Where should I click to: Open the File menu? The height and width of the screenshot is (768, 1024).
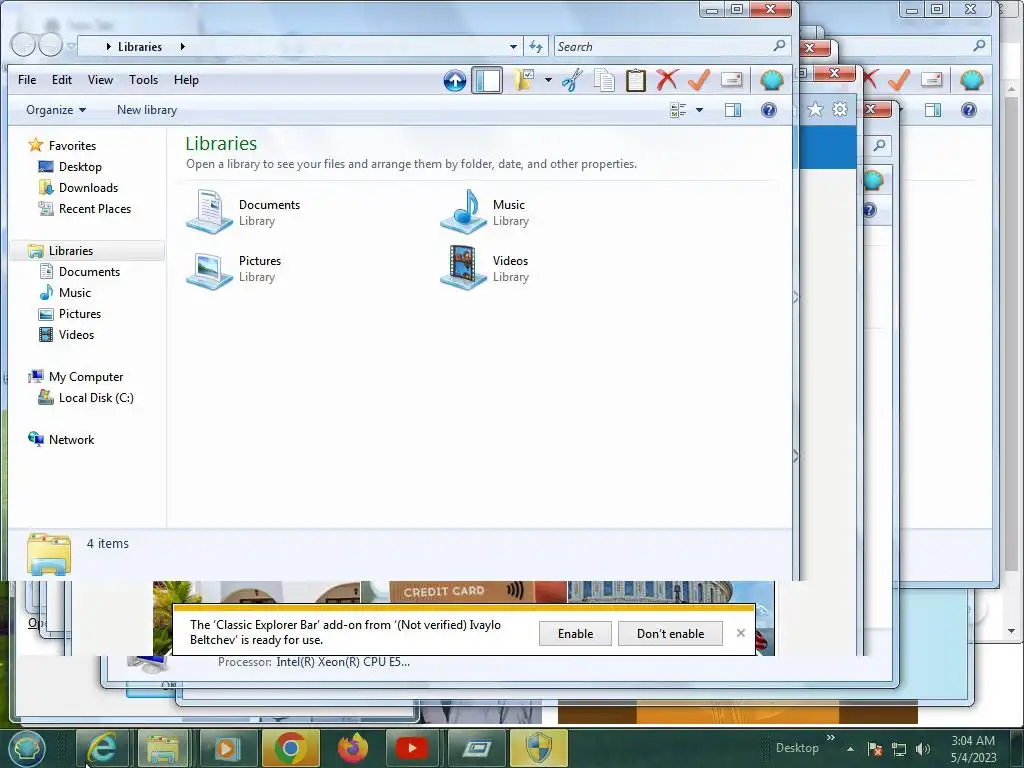click(27, 80)
